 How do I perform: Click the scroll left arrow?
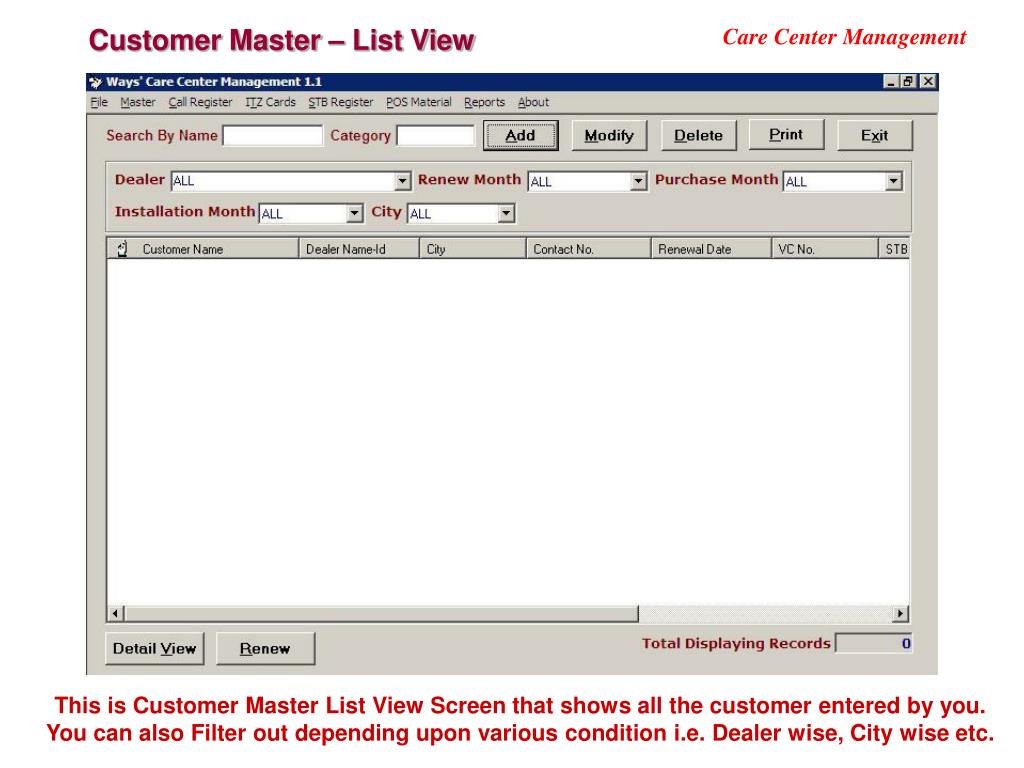[116, 613]
